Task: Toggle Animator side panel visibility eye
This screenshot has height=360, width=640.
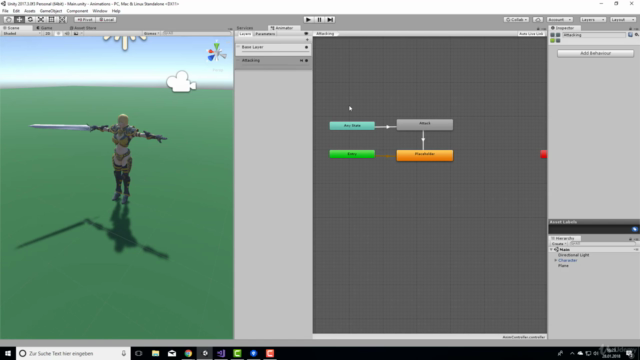Action: coord(306,34)
